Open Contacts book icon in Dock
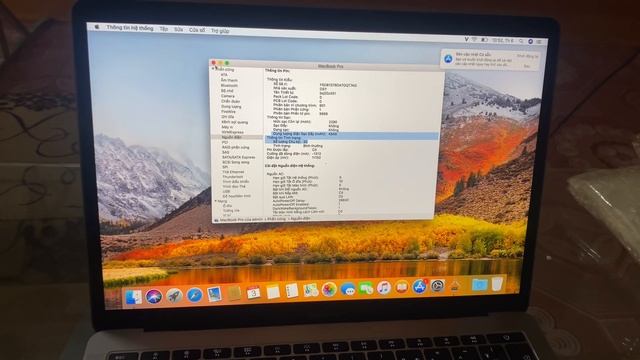The height and width of the screenshot is (360, 640). [x=234, y=293]
